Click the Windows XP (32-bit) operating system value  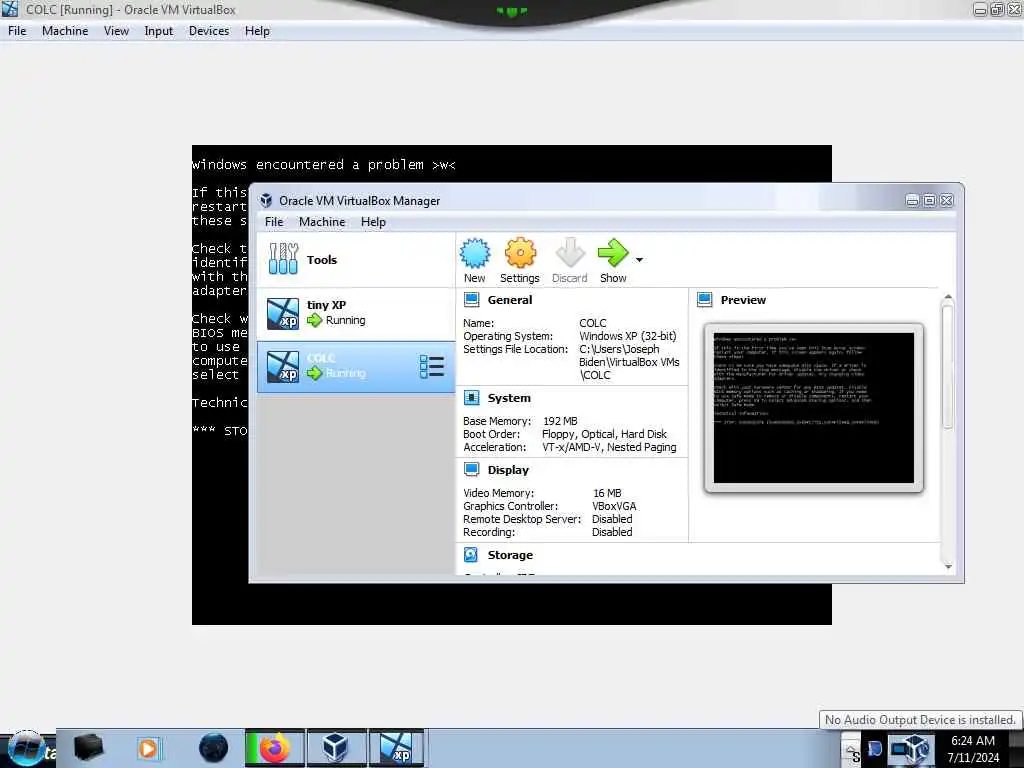tap(628, 336)
